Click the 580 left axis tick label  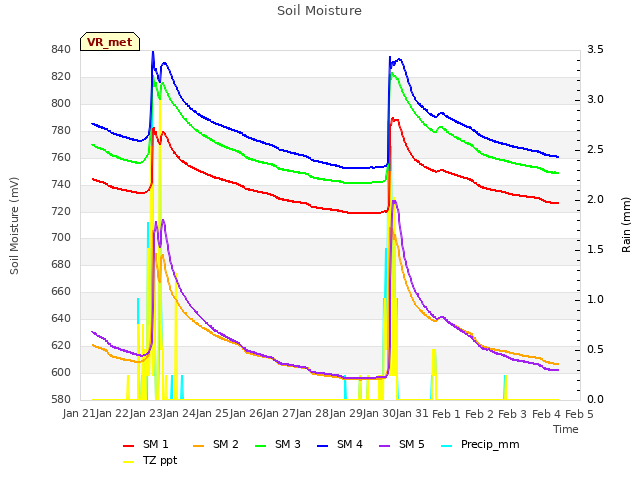coord(61,399)
